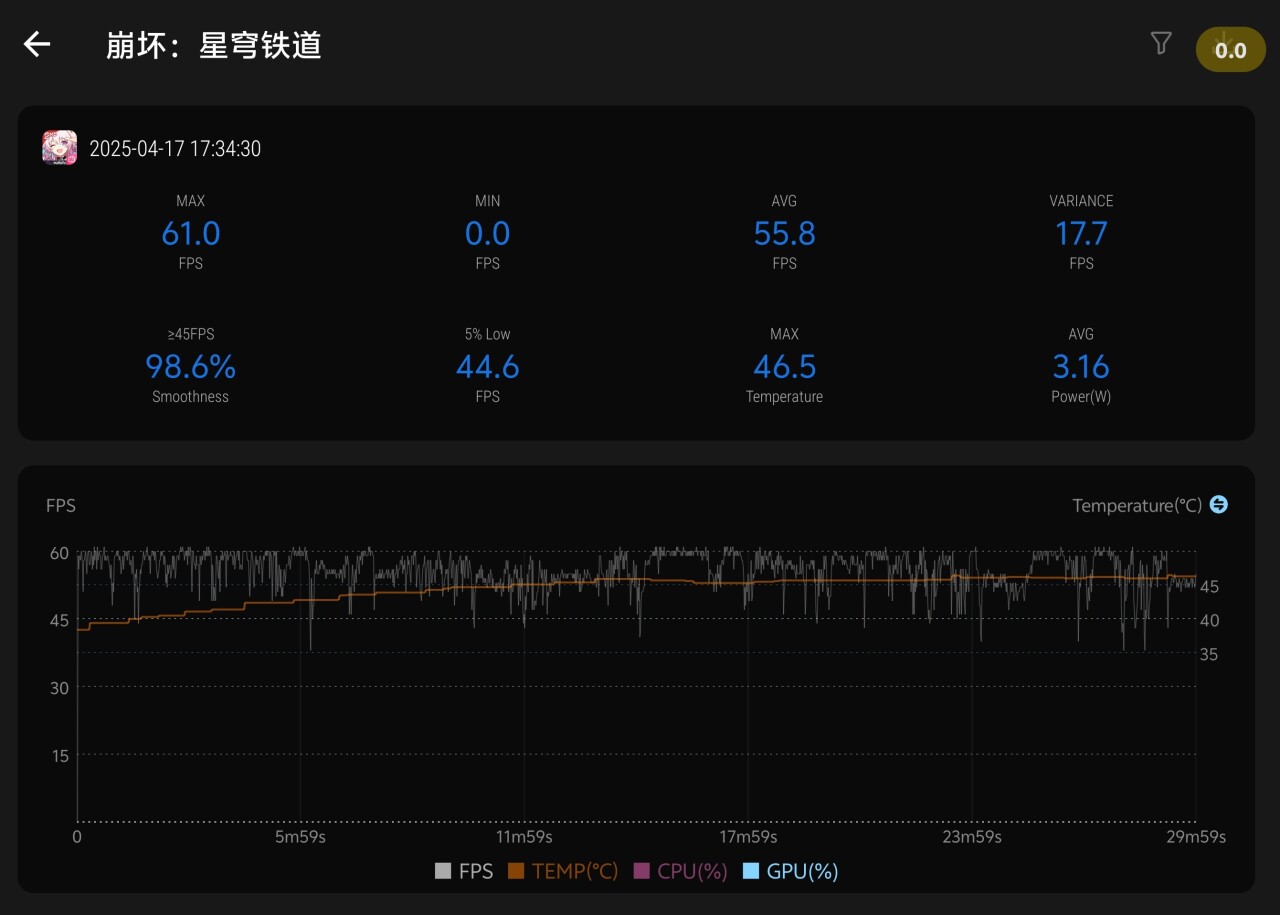This screenshot has width=1280, height=915.
Task: Toggle the TEMP(°C) legend series
Action: [x=563, y=871]
